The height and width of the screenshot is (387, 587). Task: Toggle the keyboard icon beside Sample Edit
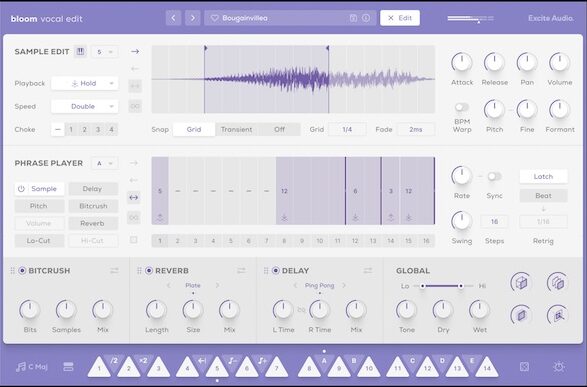[x=80, y=52]
